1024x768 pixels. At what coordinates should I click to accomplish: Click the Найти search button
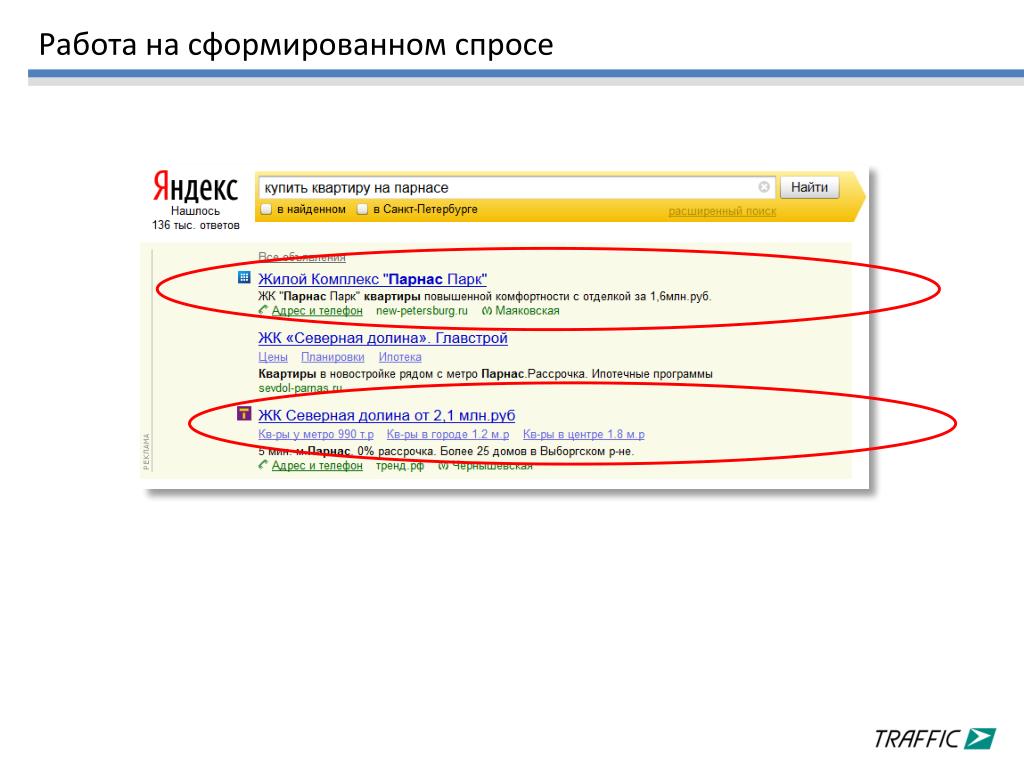[809, 187]
